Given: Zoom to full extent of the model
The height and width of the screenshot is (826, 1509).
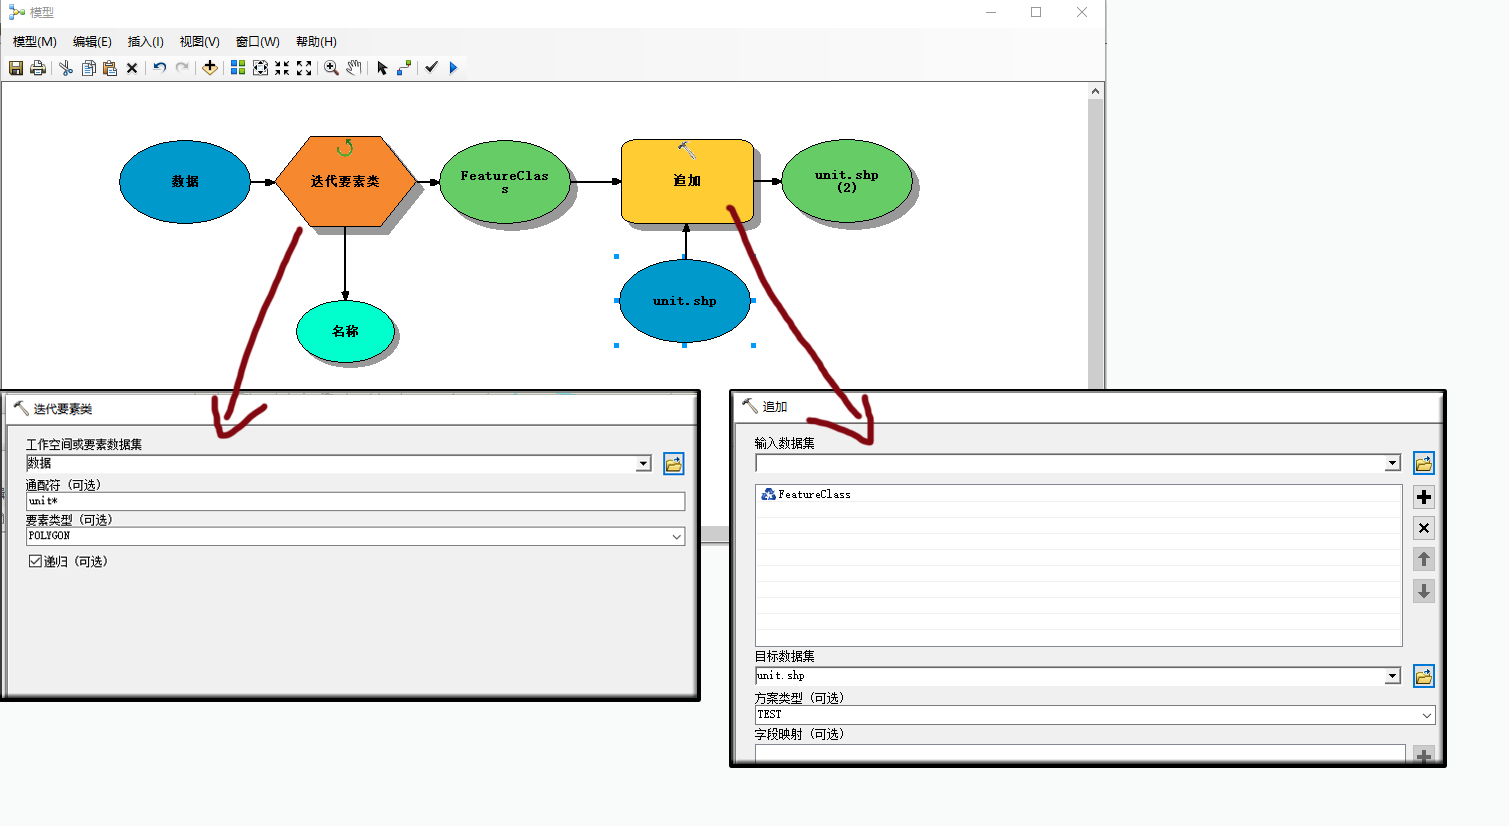Looking at the screenshot, I should pyautogui.click(x=260, y=68).
